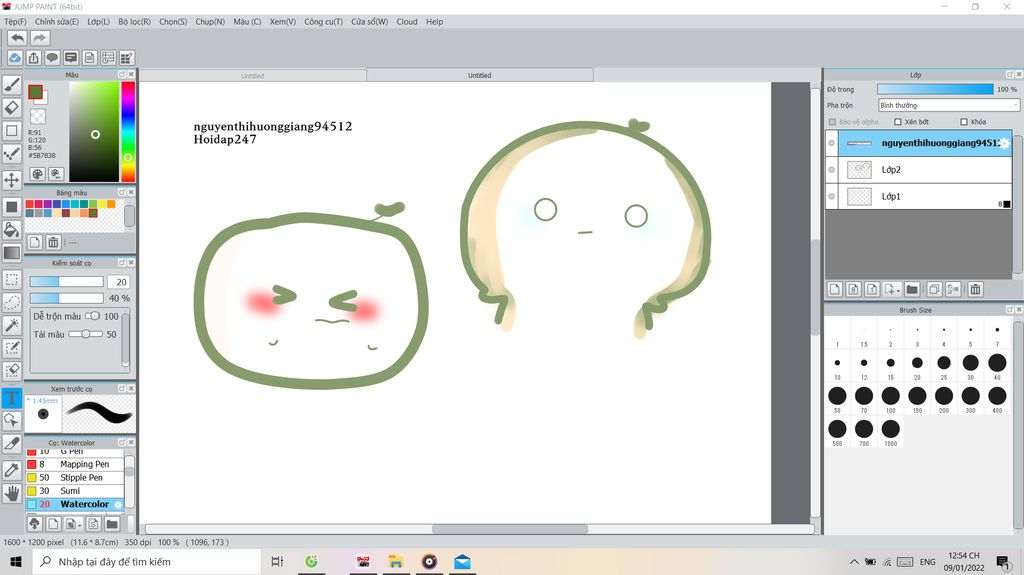
Task: Open the Công cụ(T) menu
Action: (323, 22)
